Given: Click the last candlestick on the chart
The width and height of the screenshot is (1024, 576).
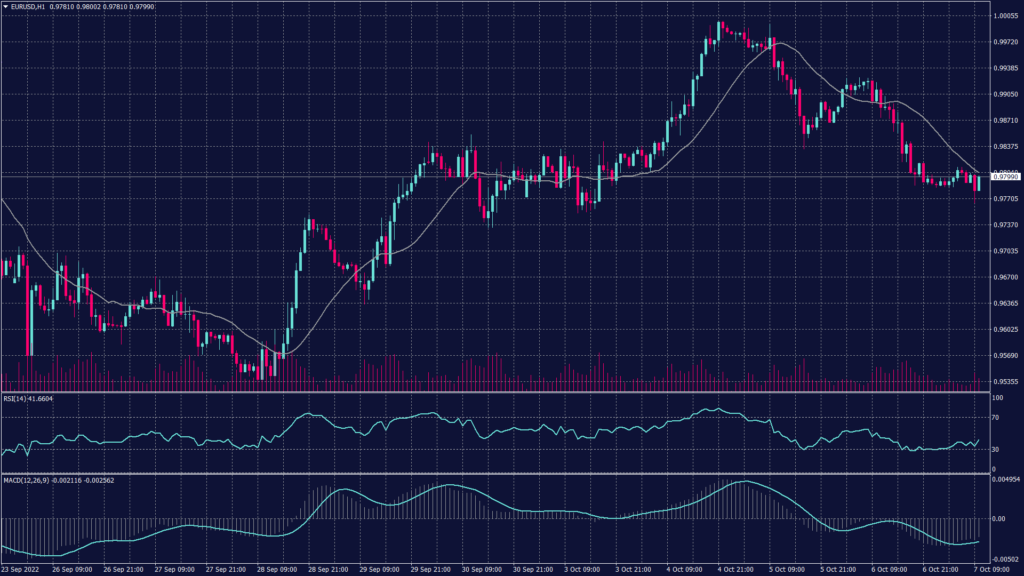Looking at the screenshot, I should (978, 183).
